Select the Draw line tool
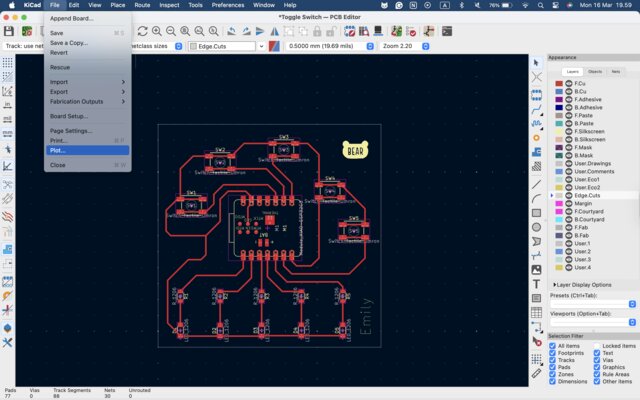640x400 pixels. tap(536, 184)
